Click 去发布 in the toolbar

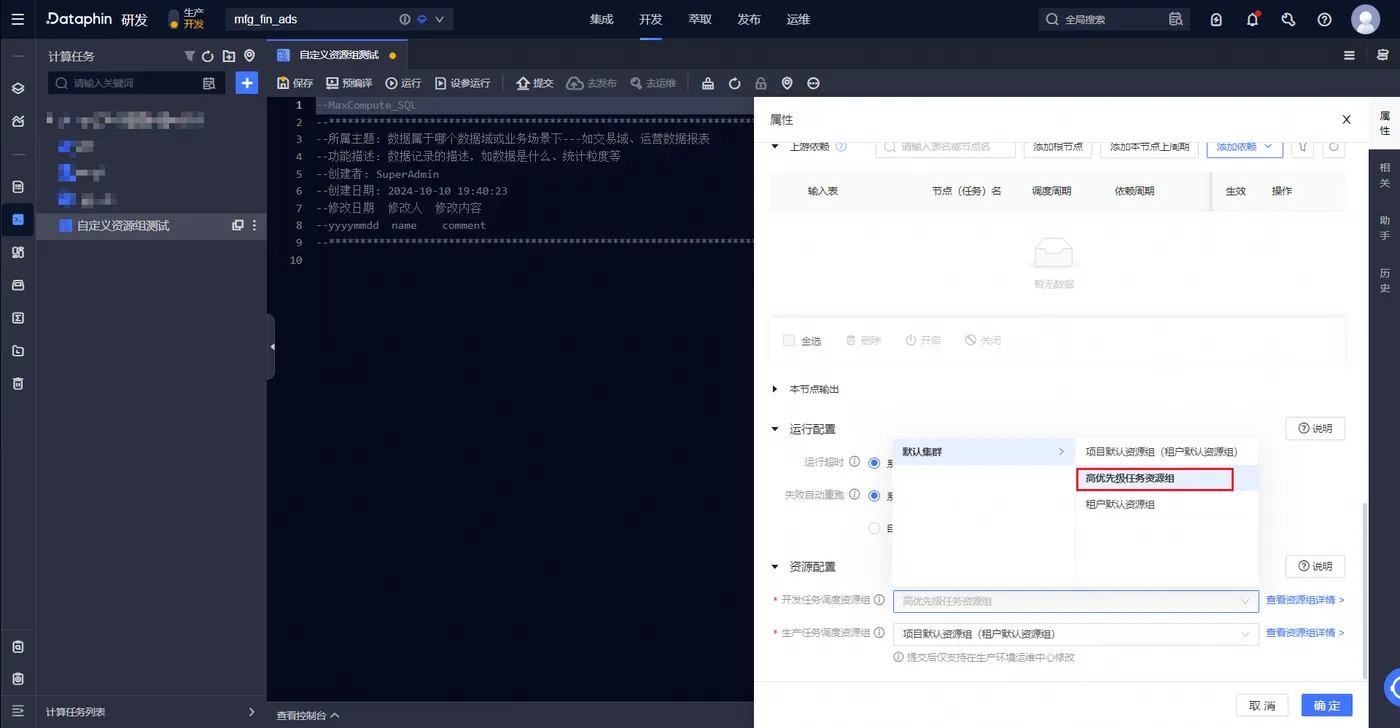[x=591, y=83]
